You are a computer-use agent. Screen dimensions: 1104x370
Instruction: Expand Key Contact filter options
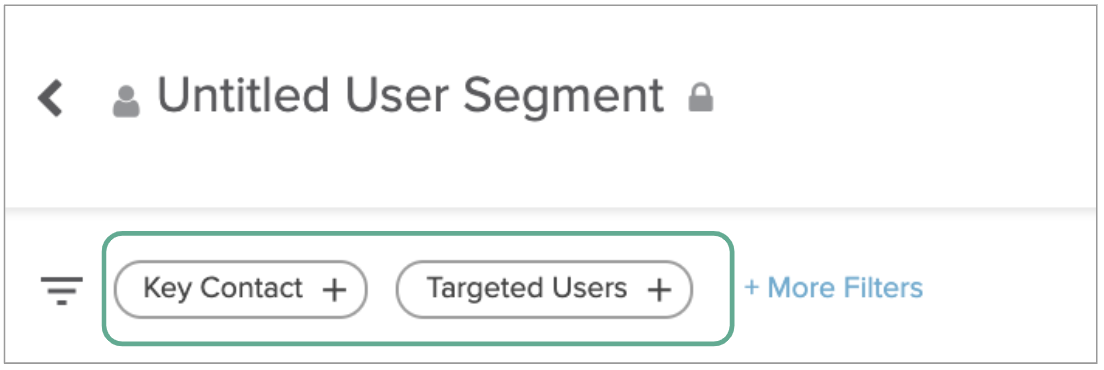point(334,290)
